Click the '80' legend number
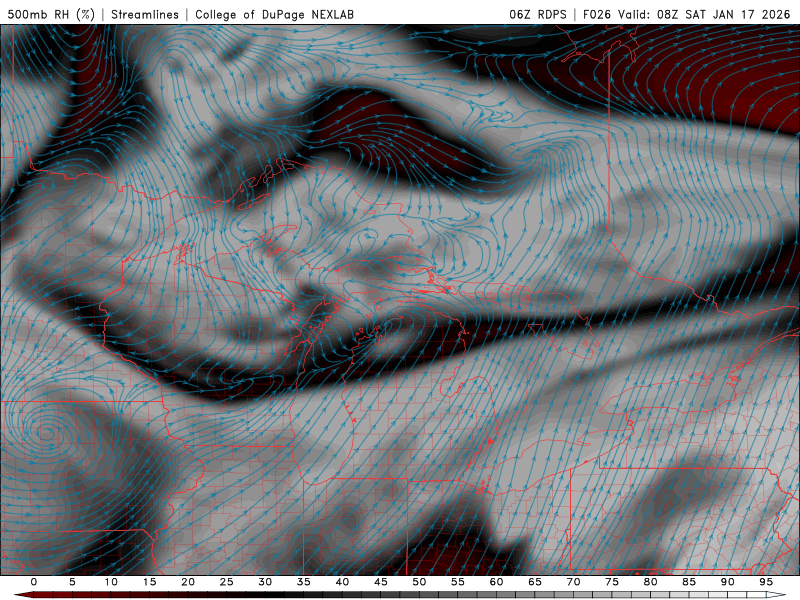 tap(651, 582)
